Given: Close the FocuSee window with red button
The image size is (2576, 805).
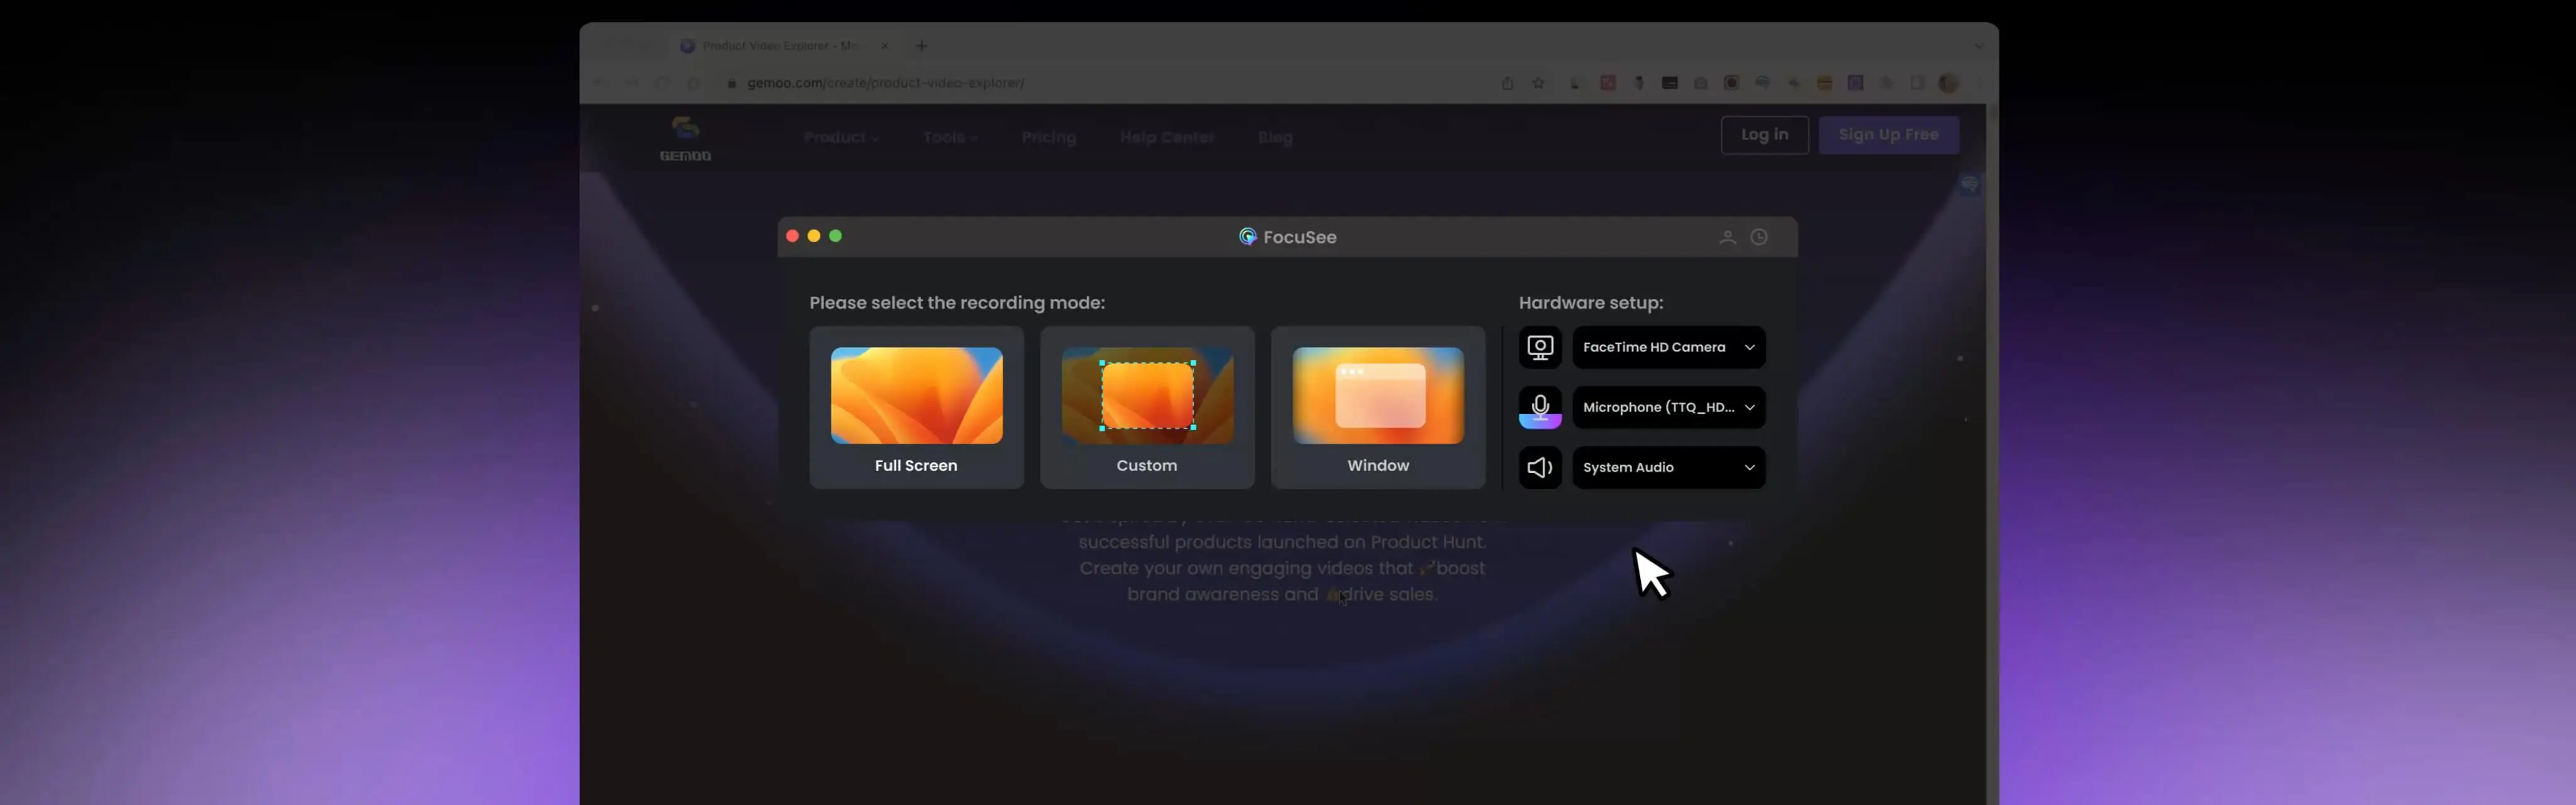Looking at the screenshot, I should click(x=792, y=236).
